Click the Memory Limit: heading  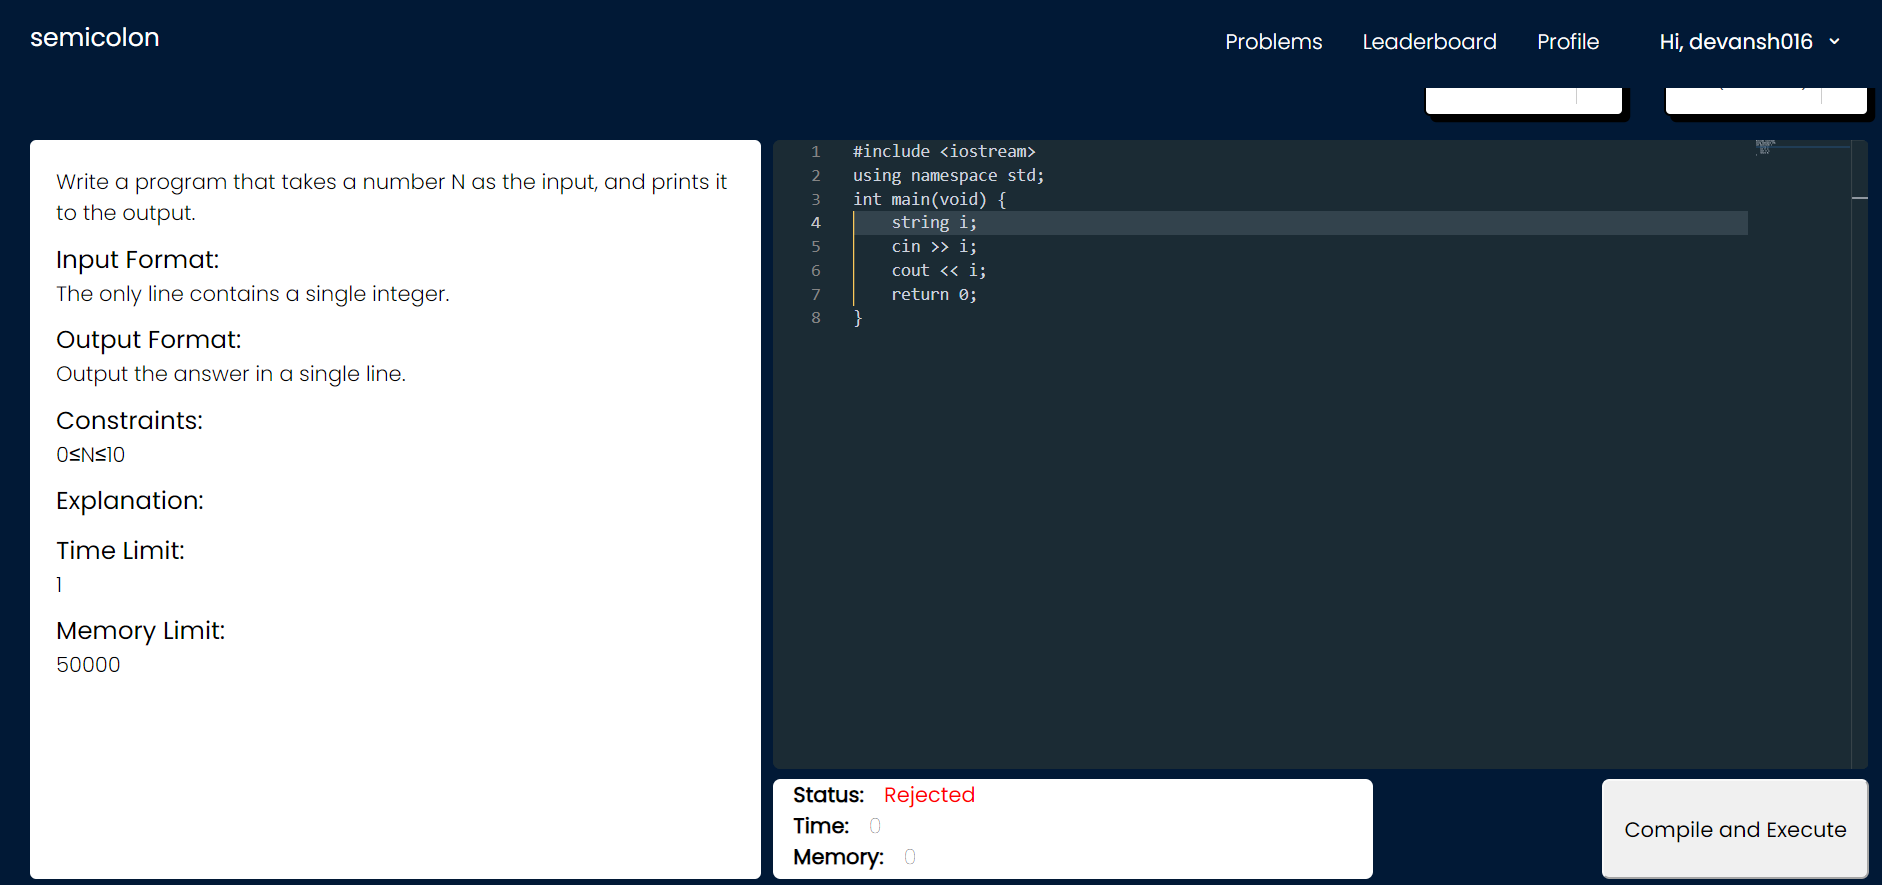point(140,631)
